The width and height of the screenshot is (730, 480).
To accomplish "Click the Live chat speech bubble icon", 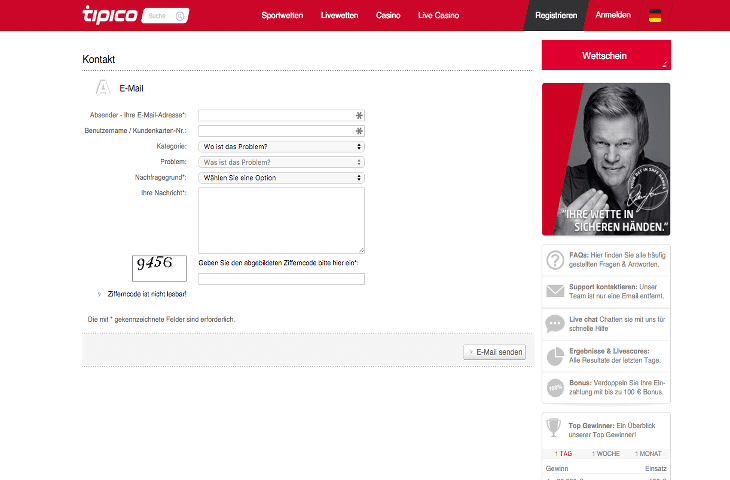I will 555,324.
